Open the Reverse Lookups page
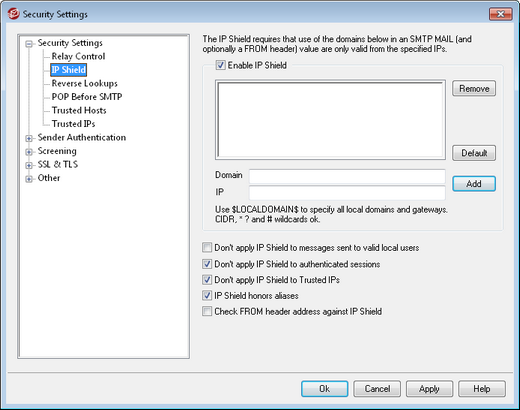 84,83
